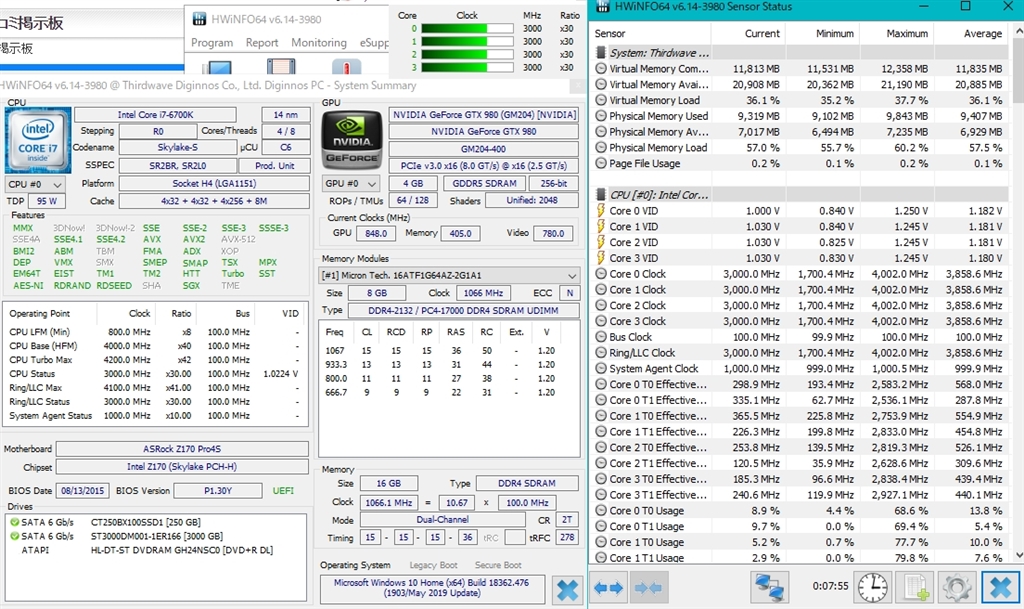Image resolution: width=1024 pixels, height=609 pixels.
Task: Open the GPU #0 selector dropdown
Action: coord(351,183)
